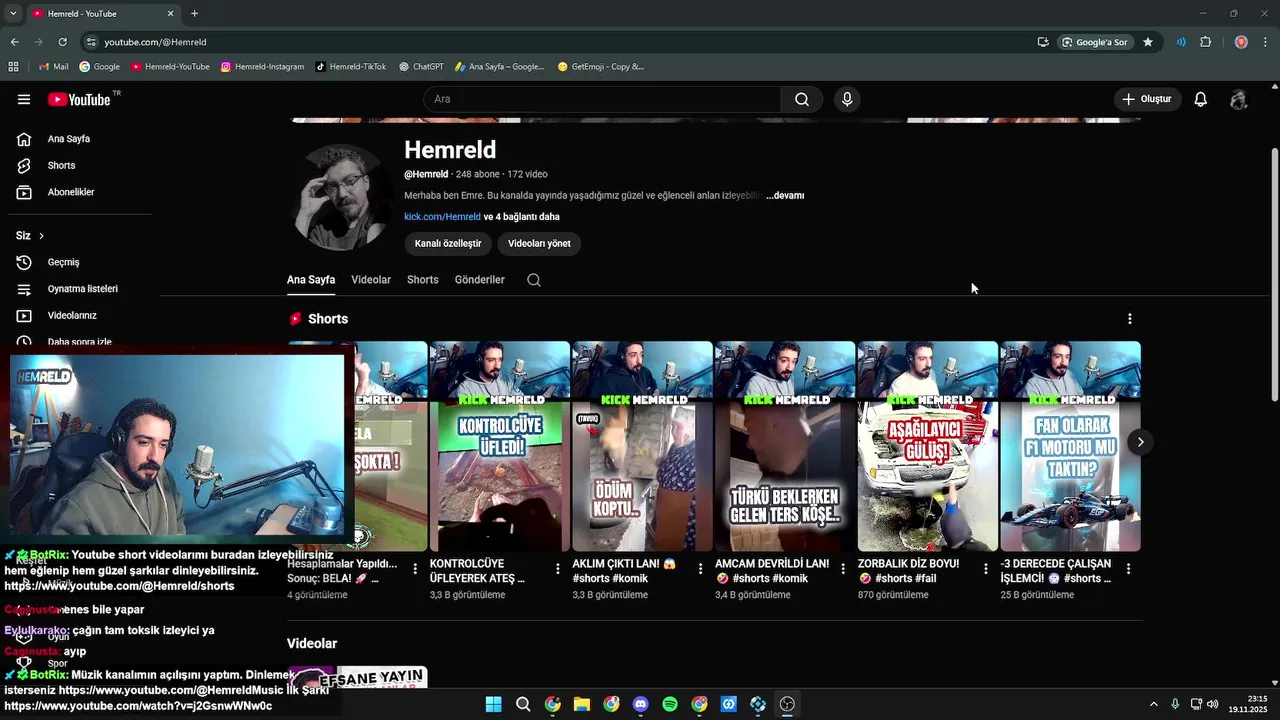Go back with the browser back arrow
This screenshot has height=720, width=1280.
tap(14, 42)
